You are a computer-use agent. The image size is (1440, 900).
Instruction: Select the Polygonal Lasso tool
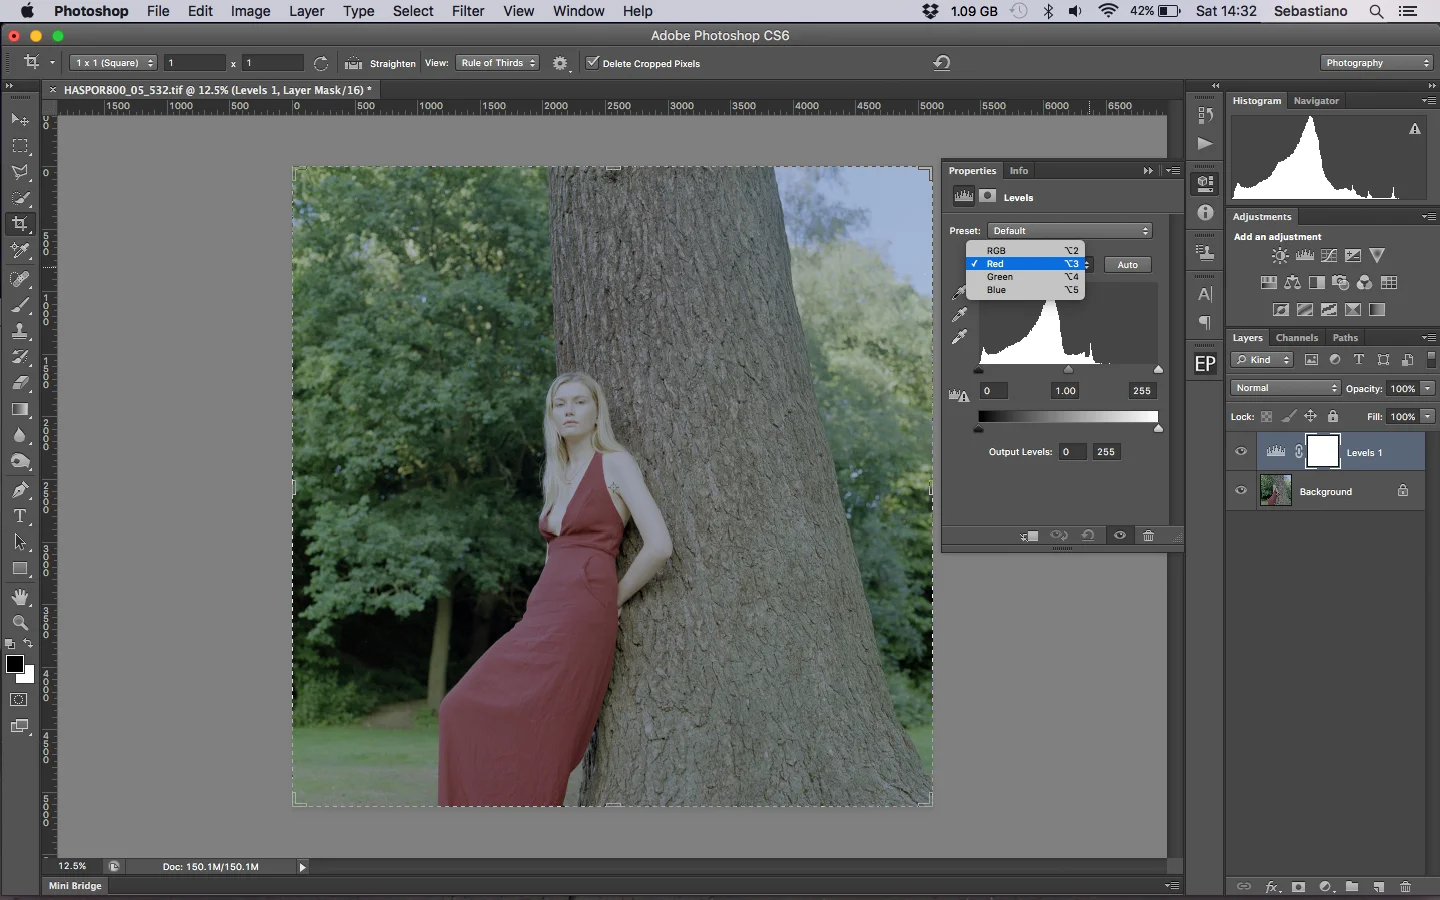click(x=20, y=172)
